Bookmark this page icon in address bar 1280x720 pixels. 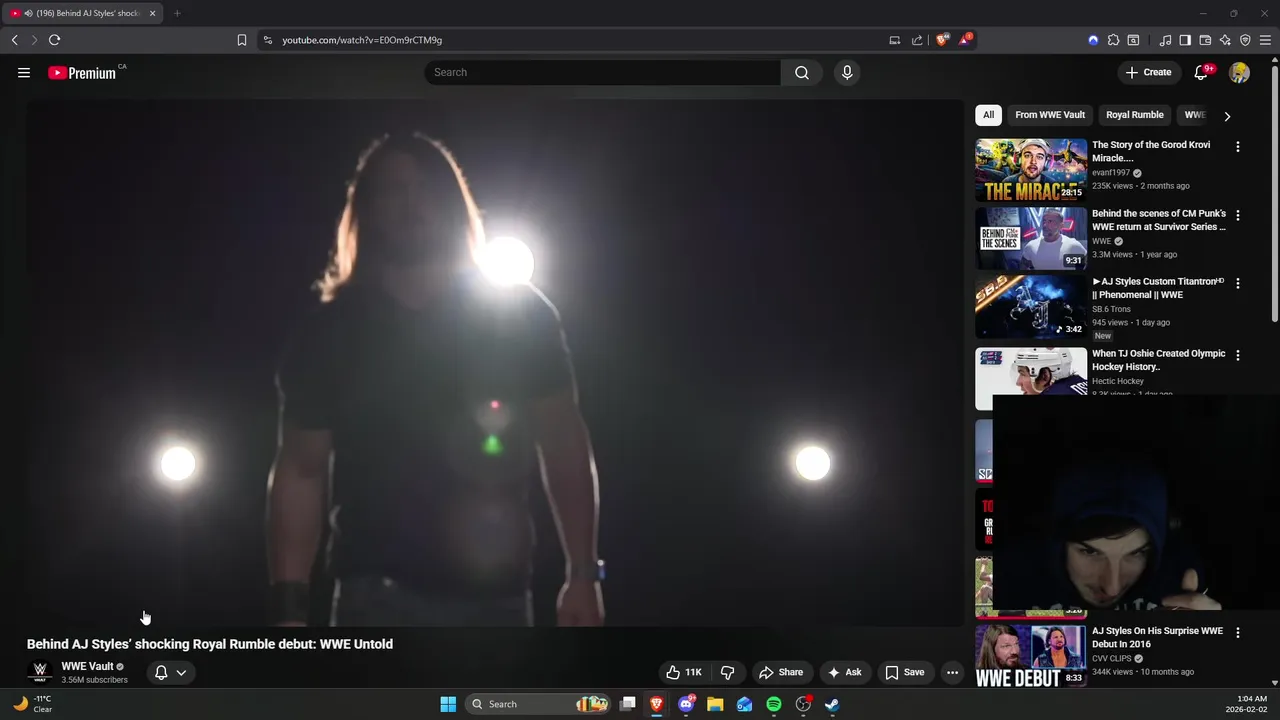(x=242, y=40)
